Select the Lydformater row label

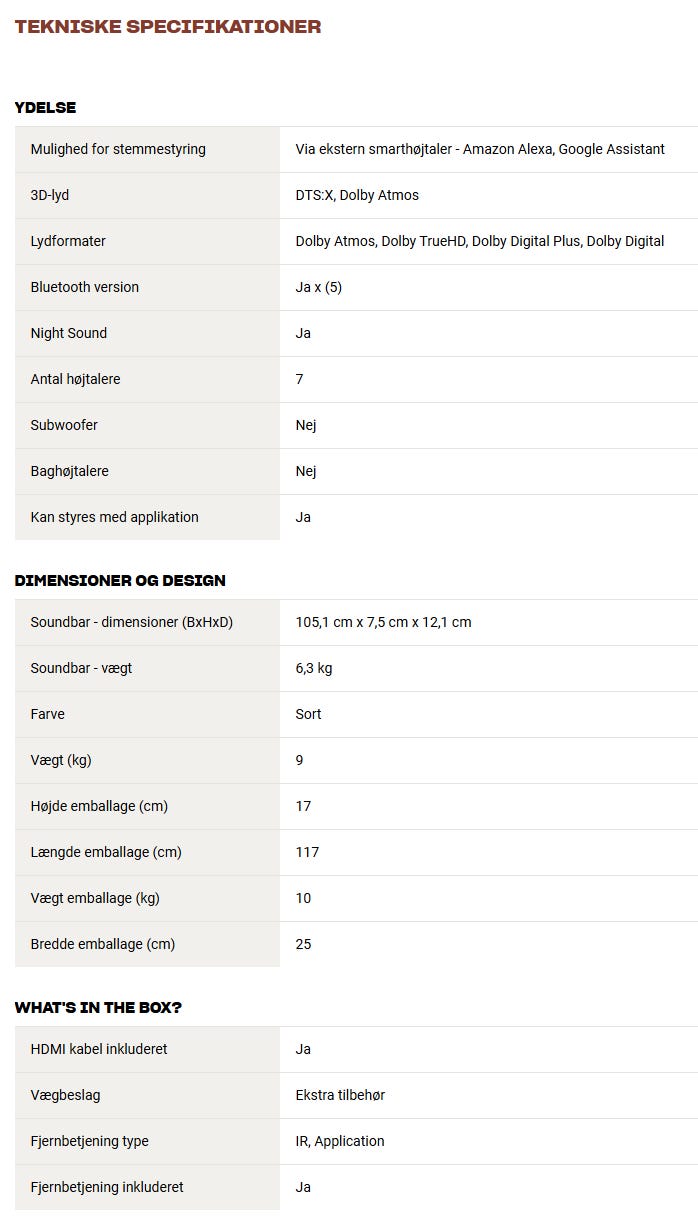[x=68, y=241]
